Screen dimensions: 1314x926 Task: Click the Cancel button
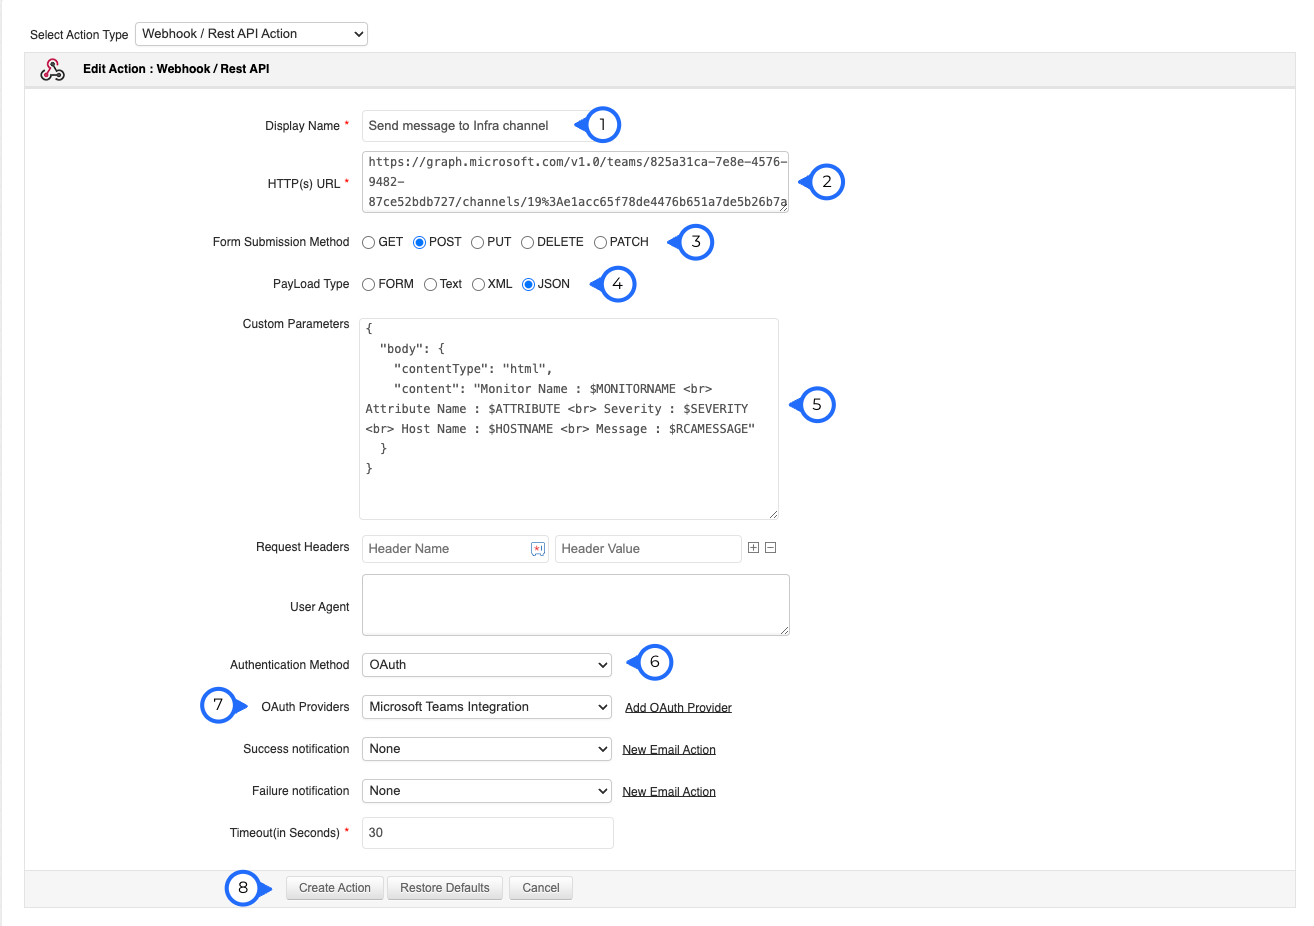[x=540, y=888]
